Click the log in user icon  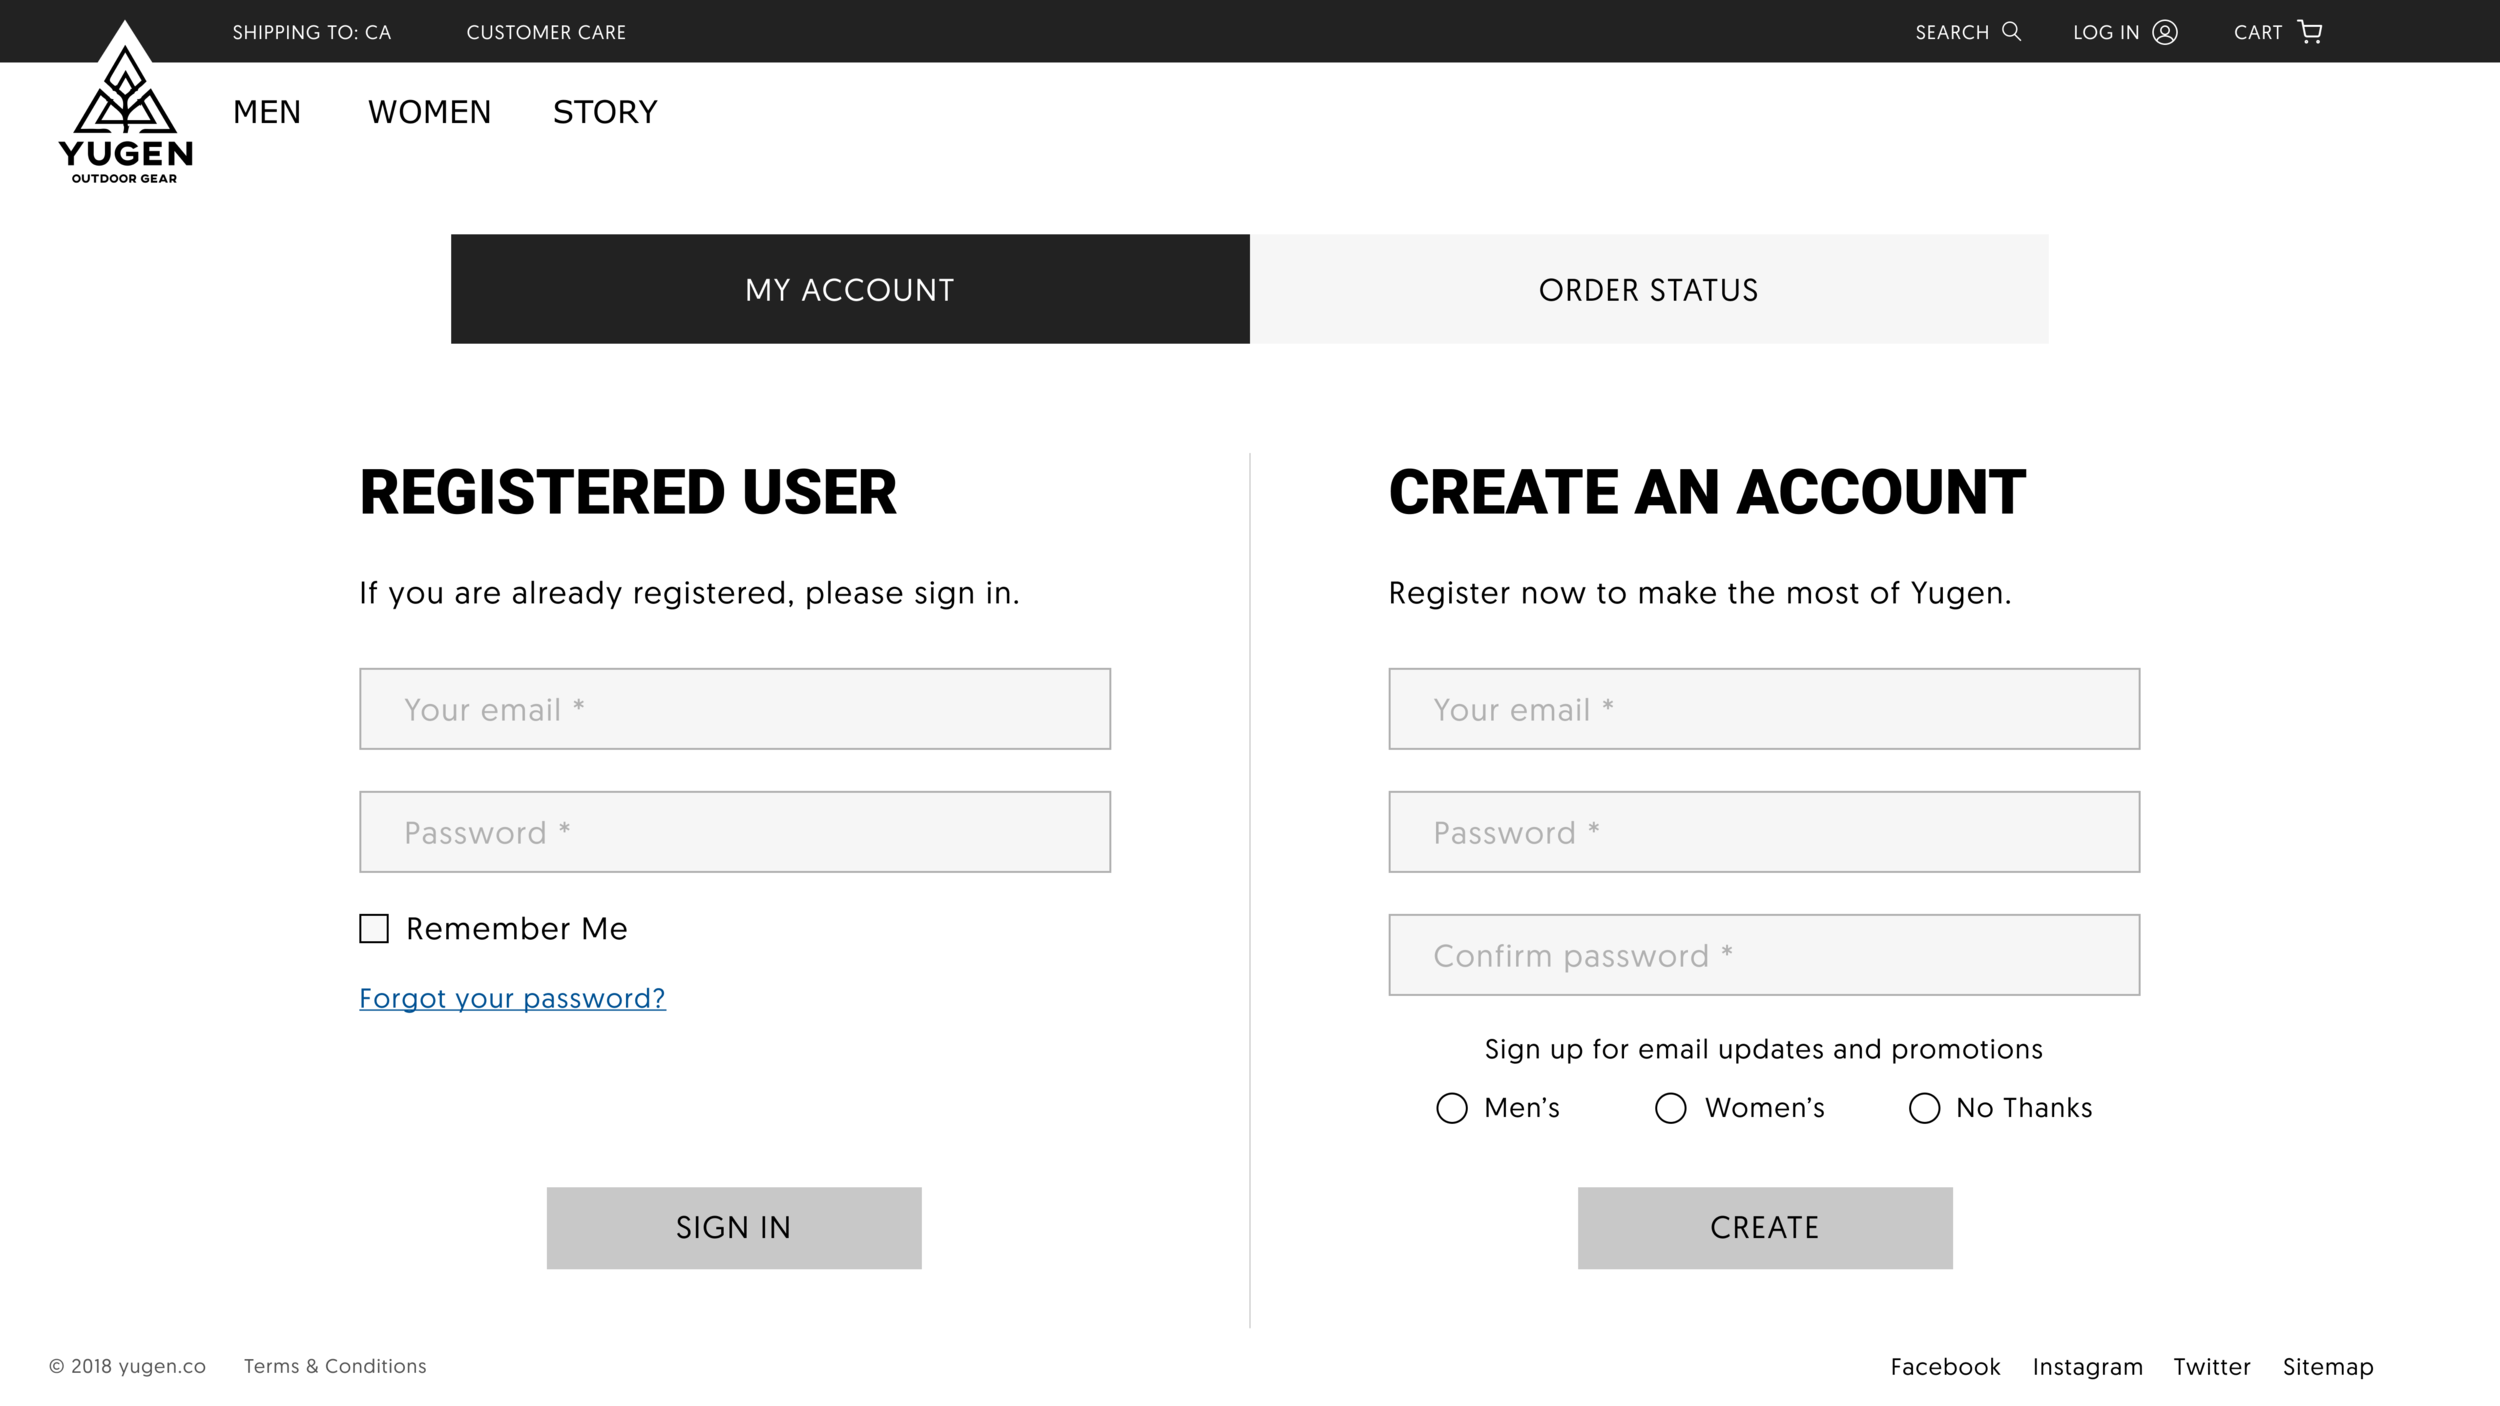coord(2164,32)
